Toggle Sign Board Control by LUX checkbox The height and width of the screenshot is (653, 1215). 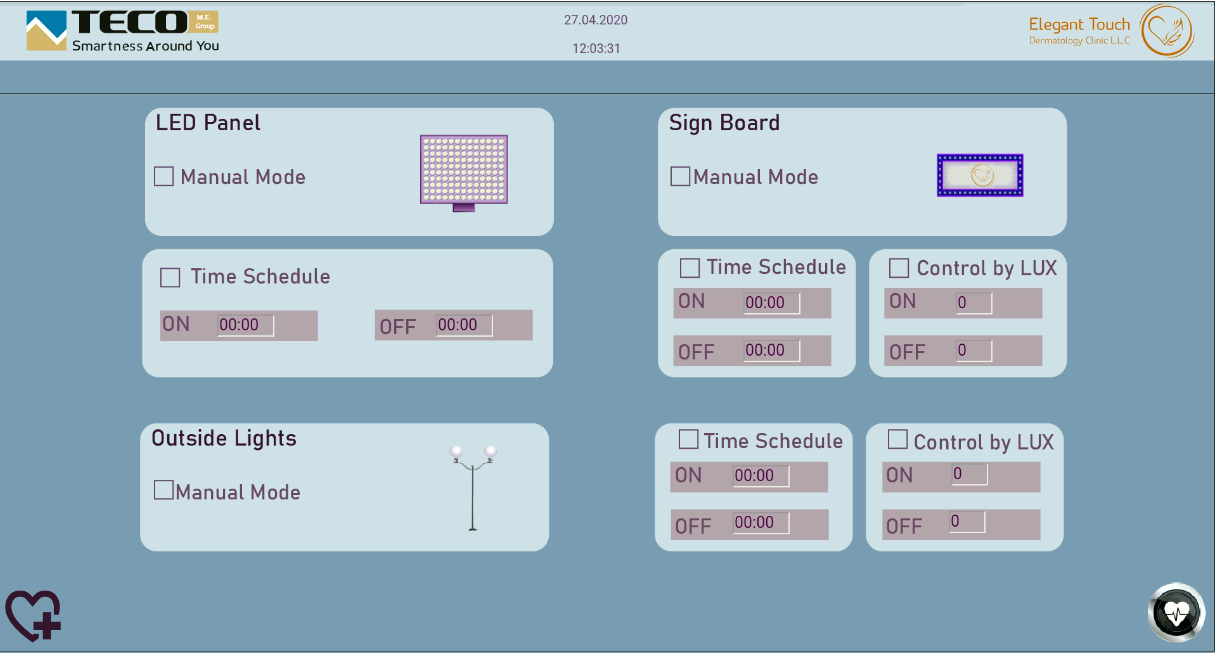pos(899,268)
